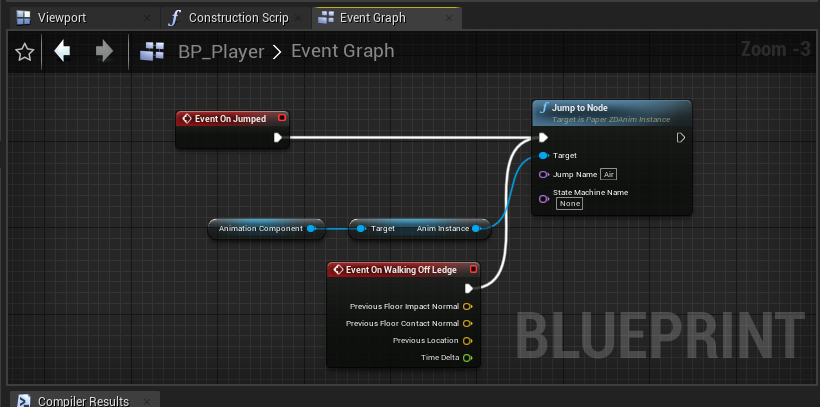
Task: Toggle the red delegate pin on Event On Jumped
Action: click(x=282, y=118)
